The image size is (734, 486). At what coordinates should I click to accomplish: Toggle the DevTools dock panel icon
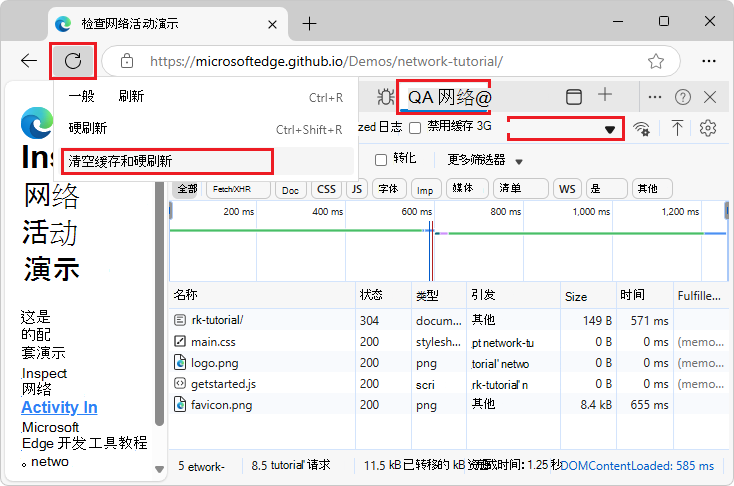click(x=574, y=97)
